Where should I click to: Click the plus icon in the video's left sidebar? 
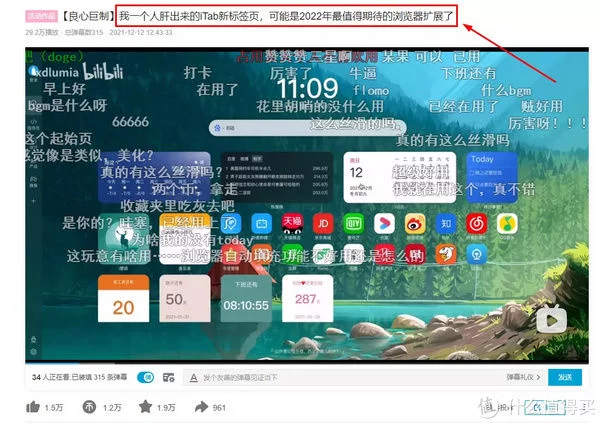33,201
